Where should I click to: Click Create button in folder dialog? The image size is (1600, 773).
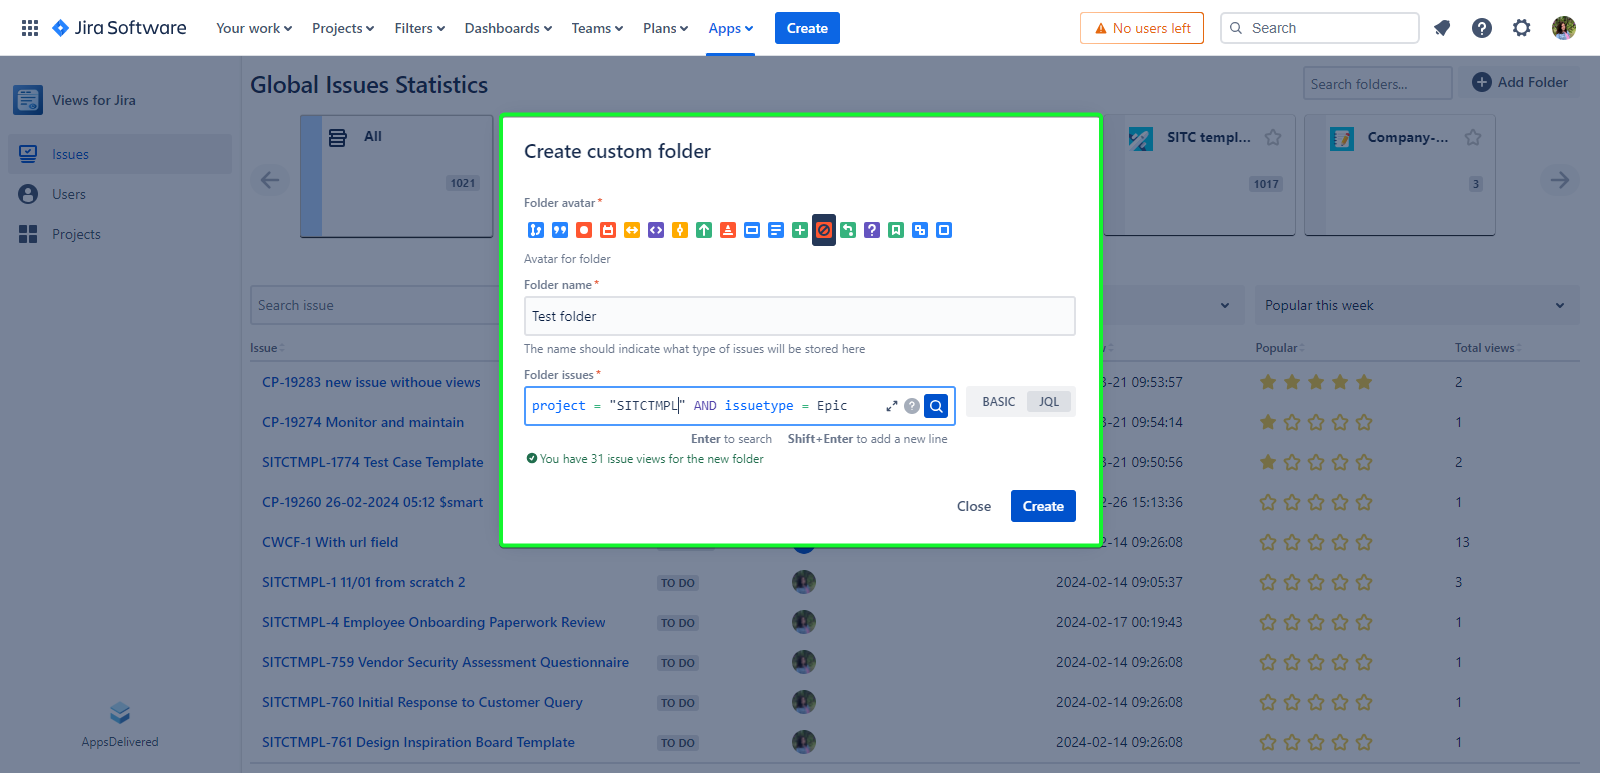[x=1043, y=506]
